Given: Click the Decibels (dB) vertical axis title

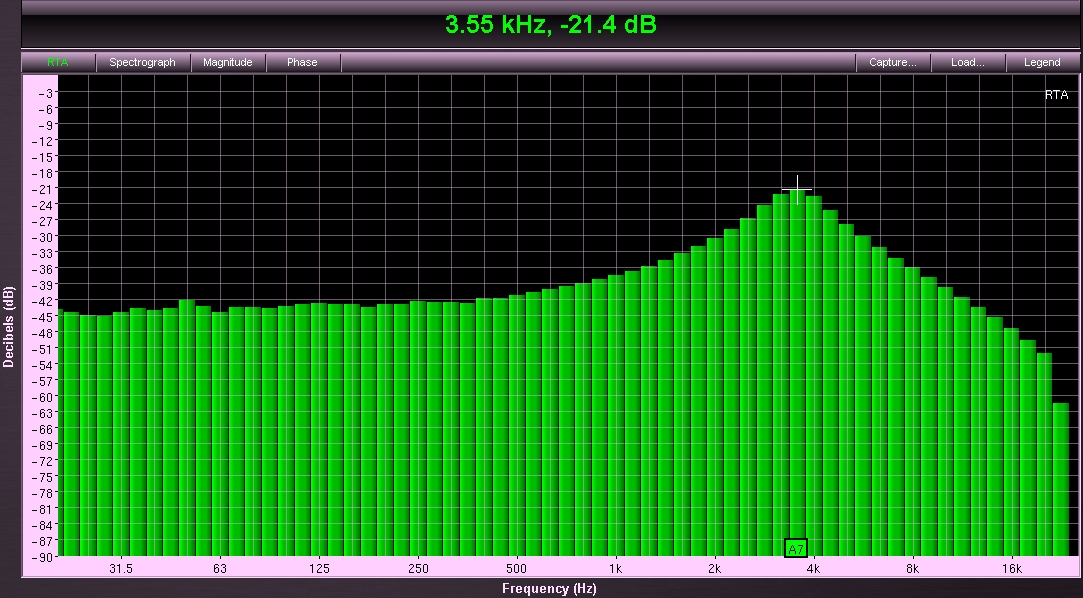Looking at the screenshot, I should [9, 326].
